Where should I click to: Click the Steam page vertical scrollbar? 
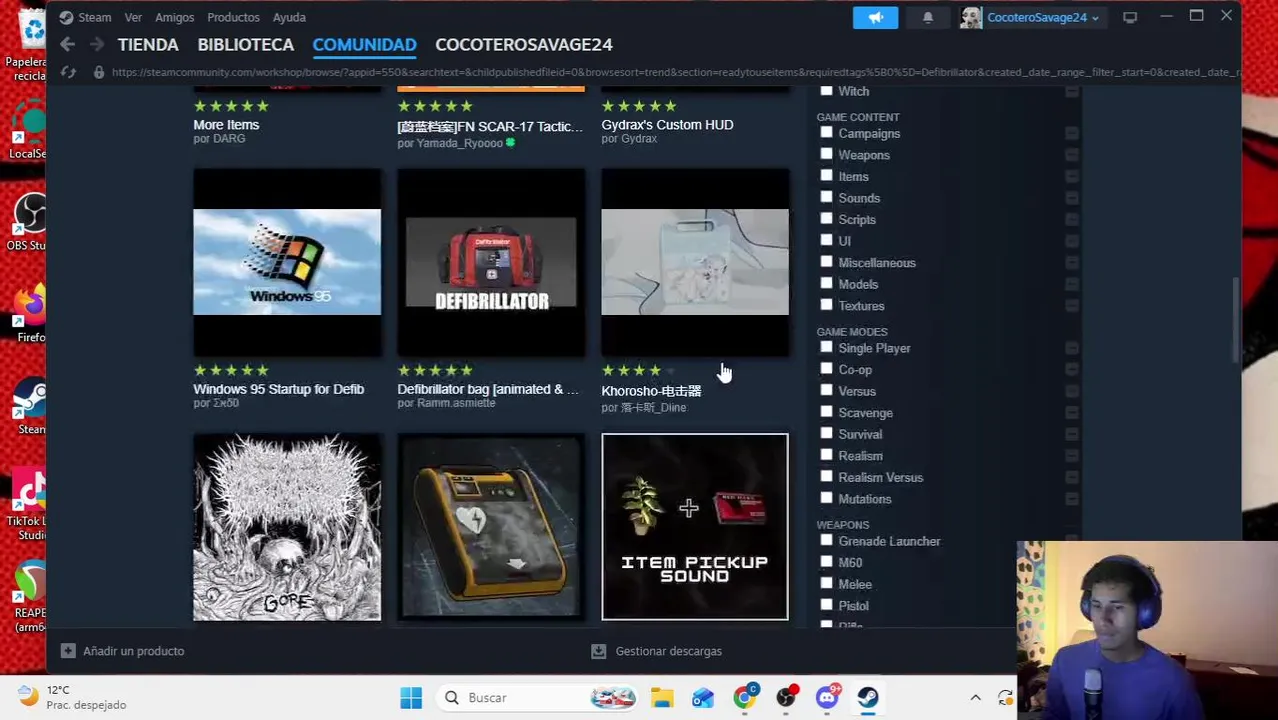(1236, 320)
